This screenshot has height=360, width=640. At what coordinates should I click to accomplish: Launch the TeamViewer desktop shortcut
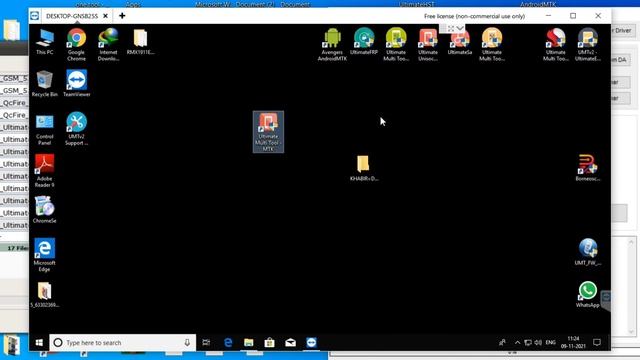point(76,84)
